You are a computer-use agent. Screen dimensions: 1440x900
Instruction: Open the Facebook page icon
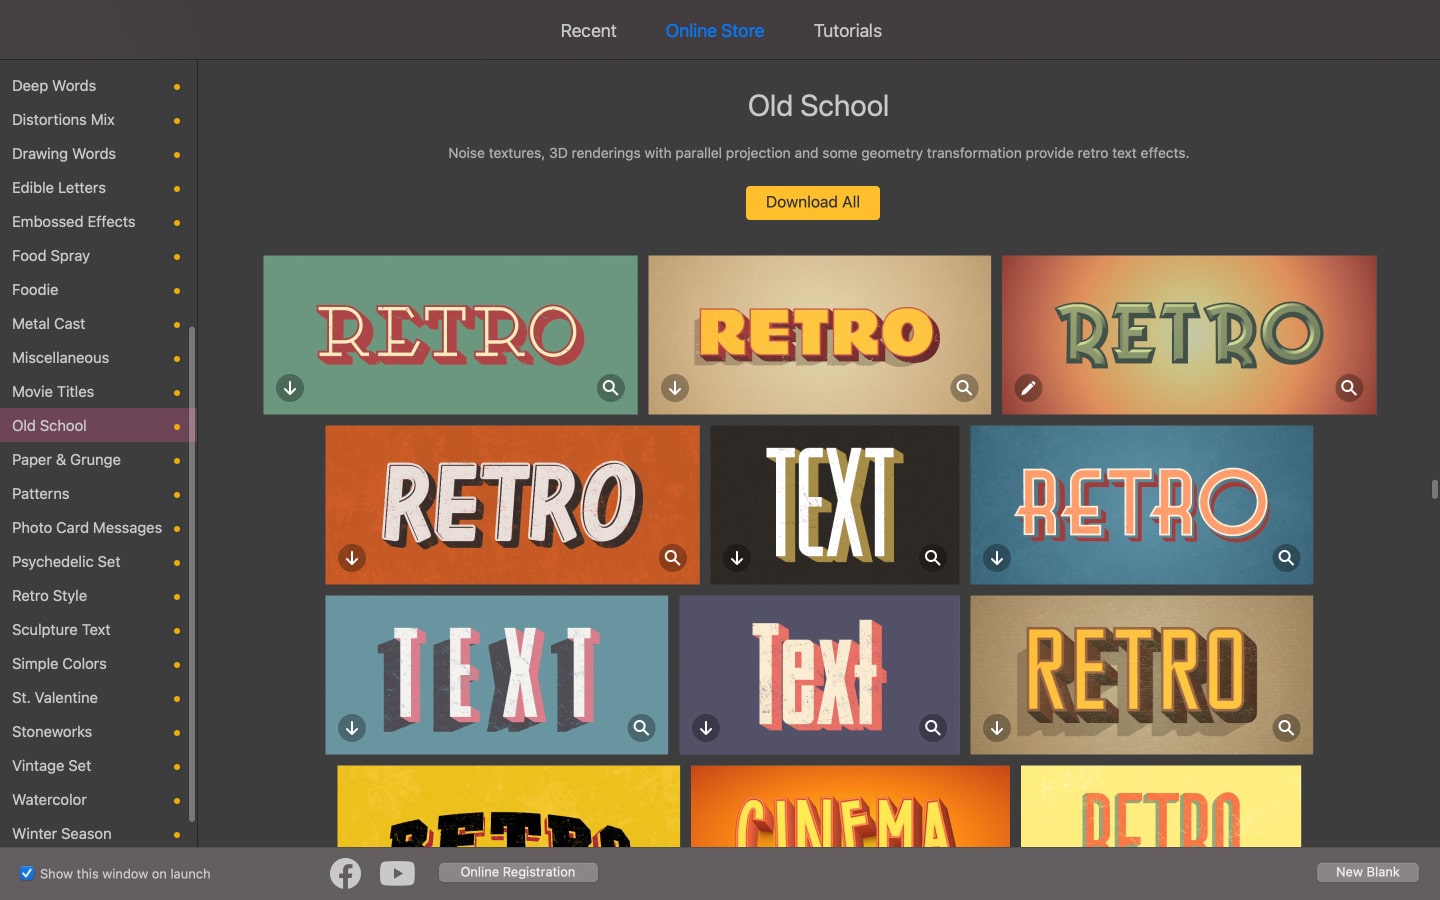345,872
